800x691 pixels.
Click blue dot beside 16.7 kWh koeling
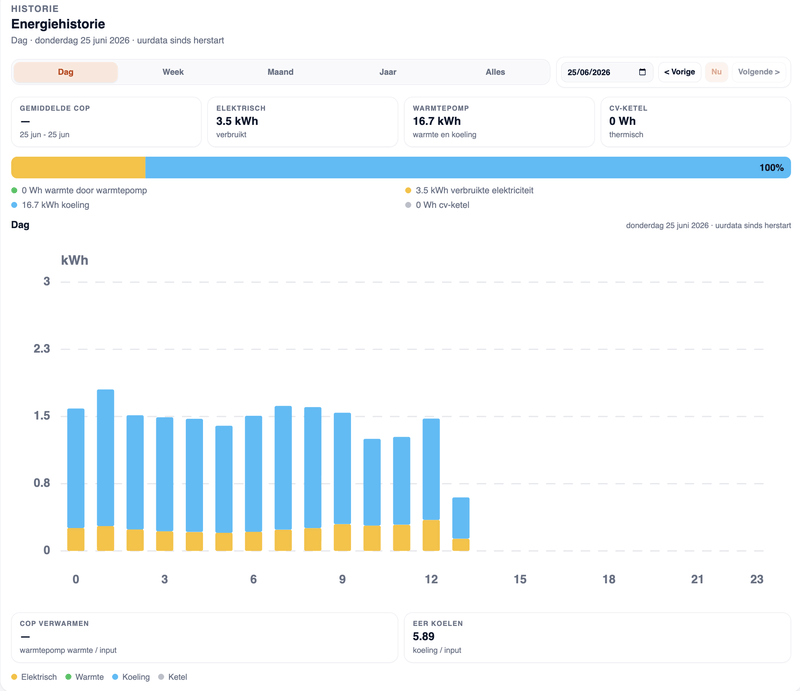coord(14,205)
